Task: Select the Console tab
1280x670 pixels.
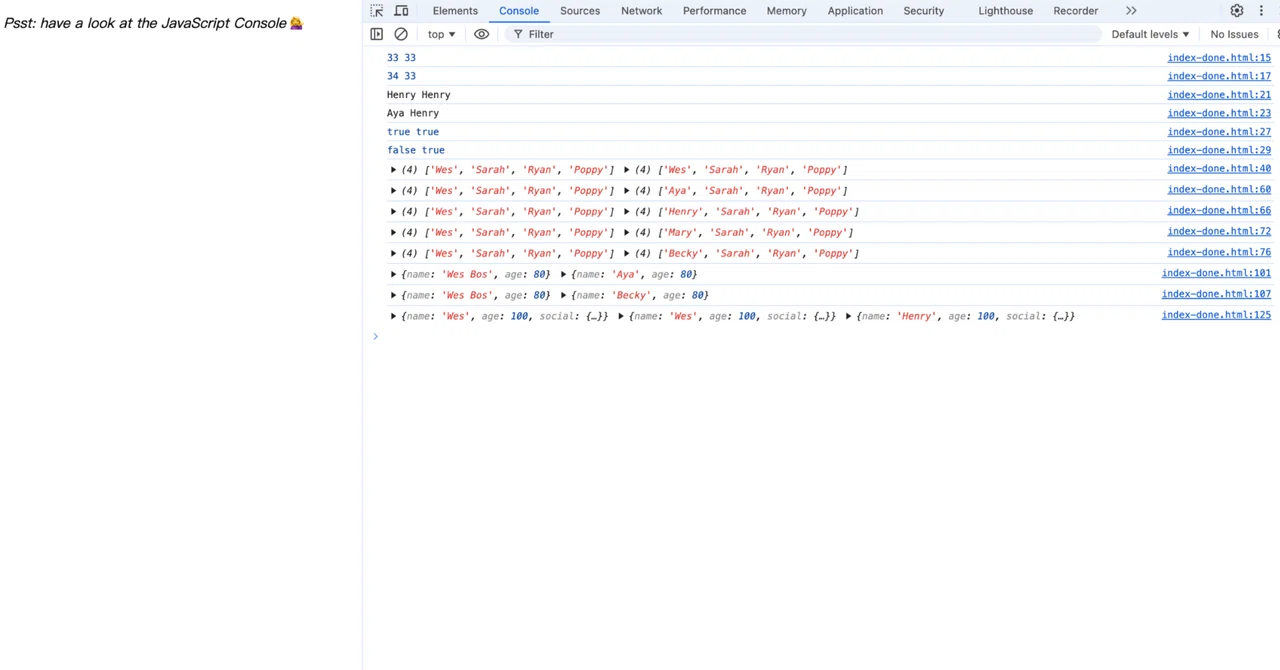Action: click(519, 11)
